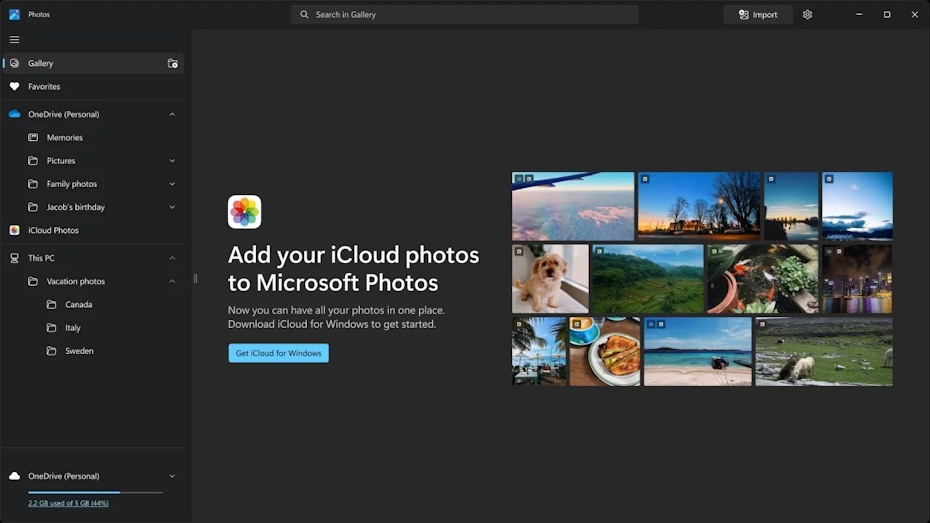Click the Search in Gallery field

464,15
